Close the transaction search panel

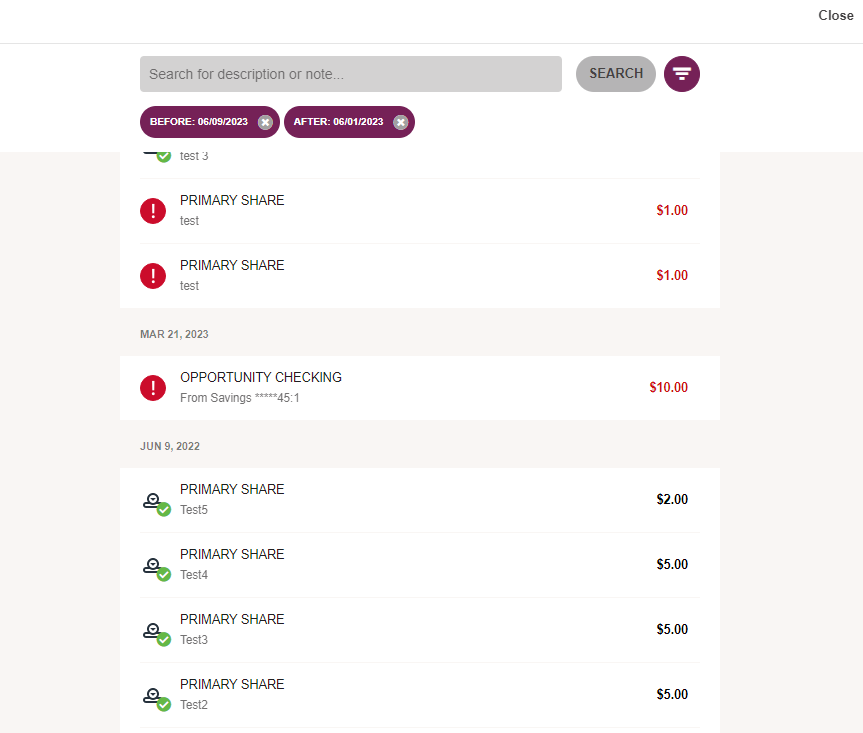835,15
